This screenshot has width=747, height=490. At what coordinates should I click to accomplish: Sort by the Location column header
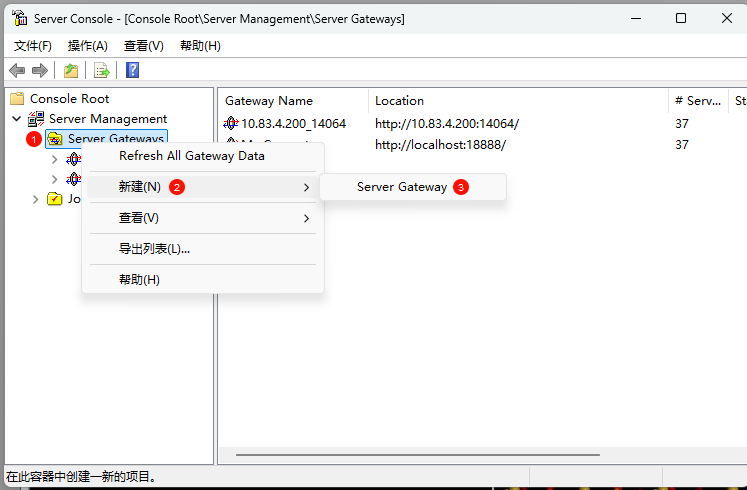click(x=400, y=101)
